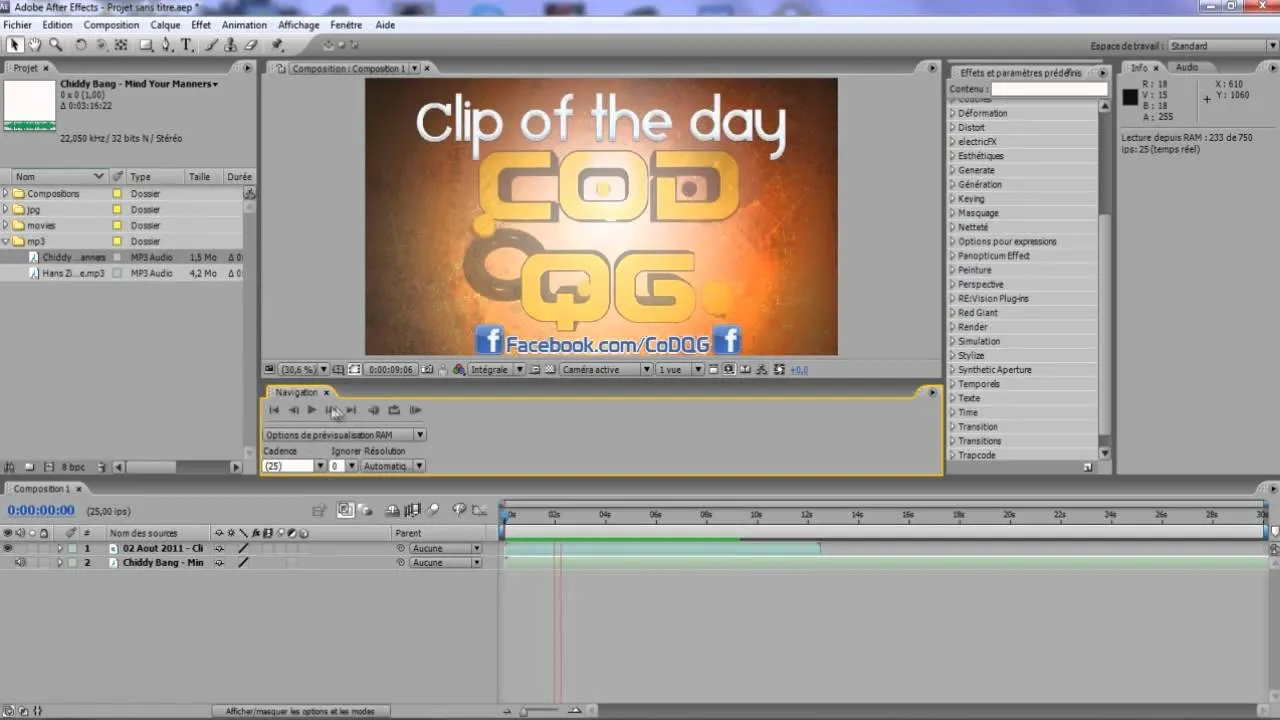Select the Rectangle shape tool

coord(146,45)
